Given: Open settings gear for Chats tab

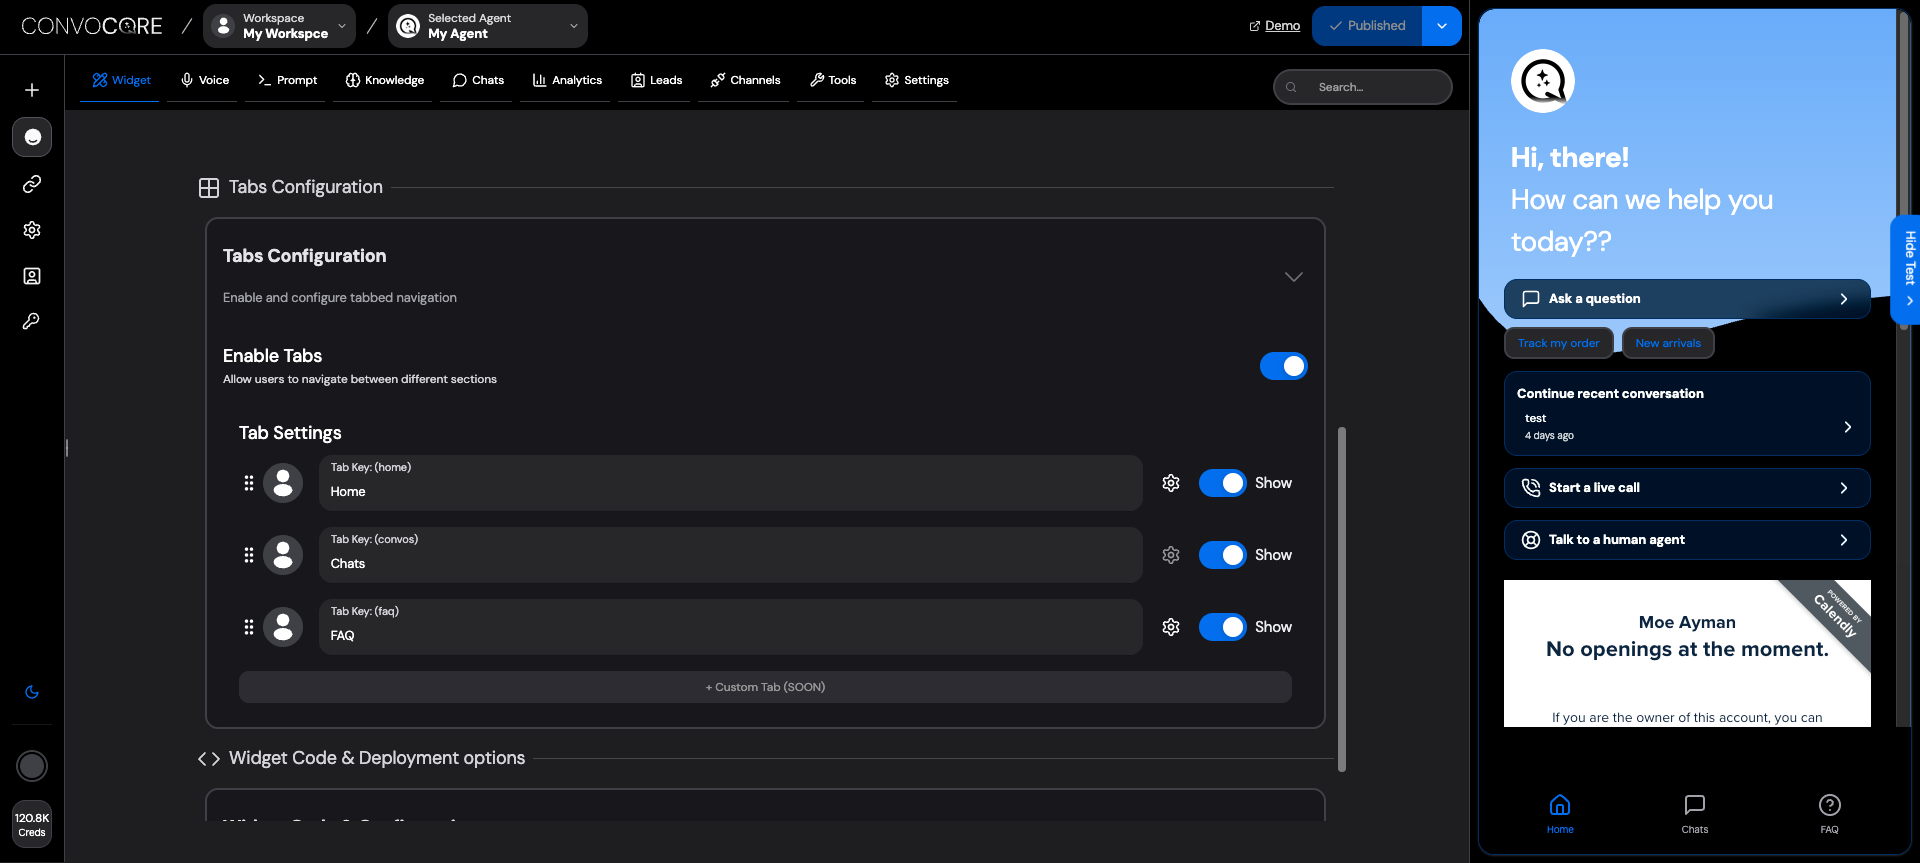Looking at the screenshot, I should coord(1171,555).
